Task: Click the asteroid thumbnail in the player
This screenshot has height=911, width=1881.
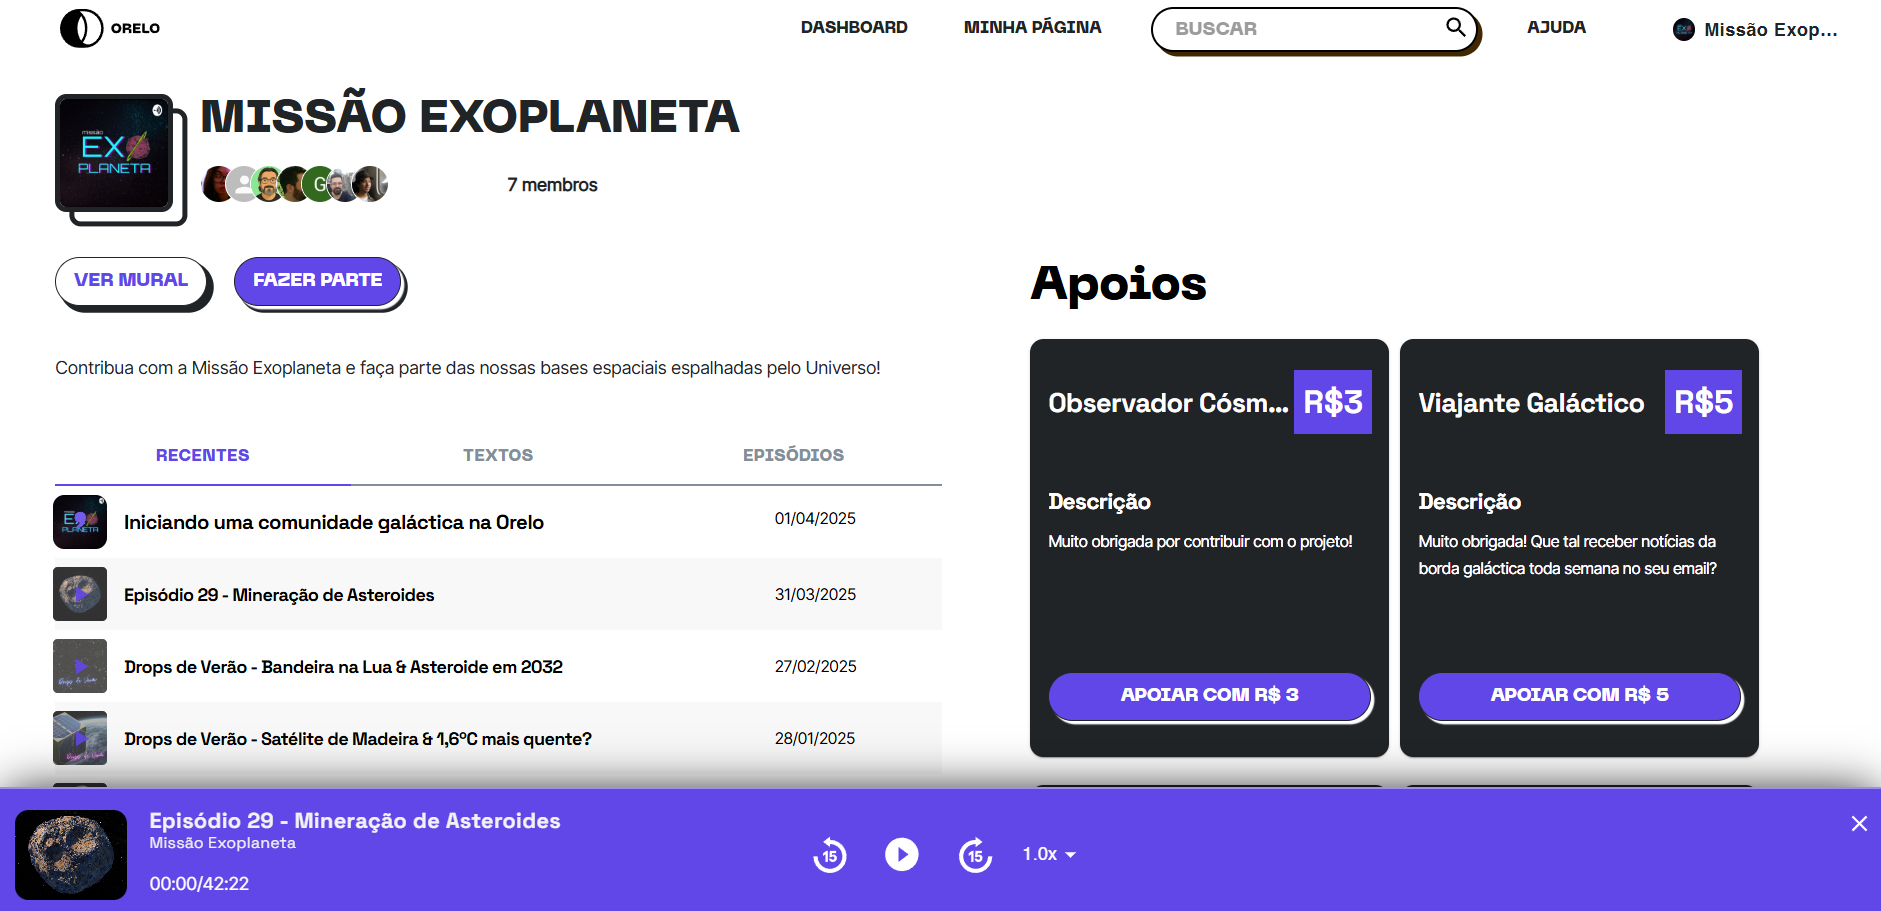Action: (71, 854)
